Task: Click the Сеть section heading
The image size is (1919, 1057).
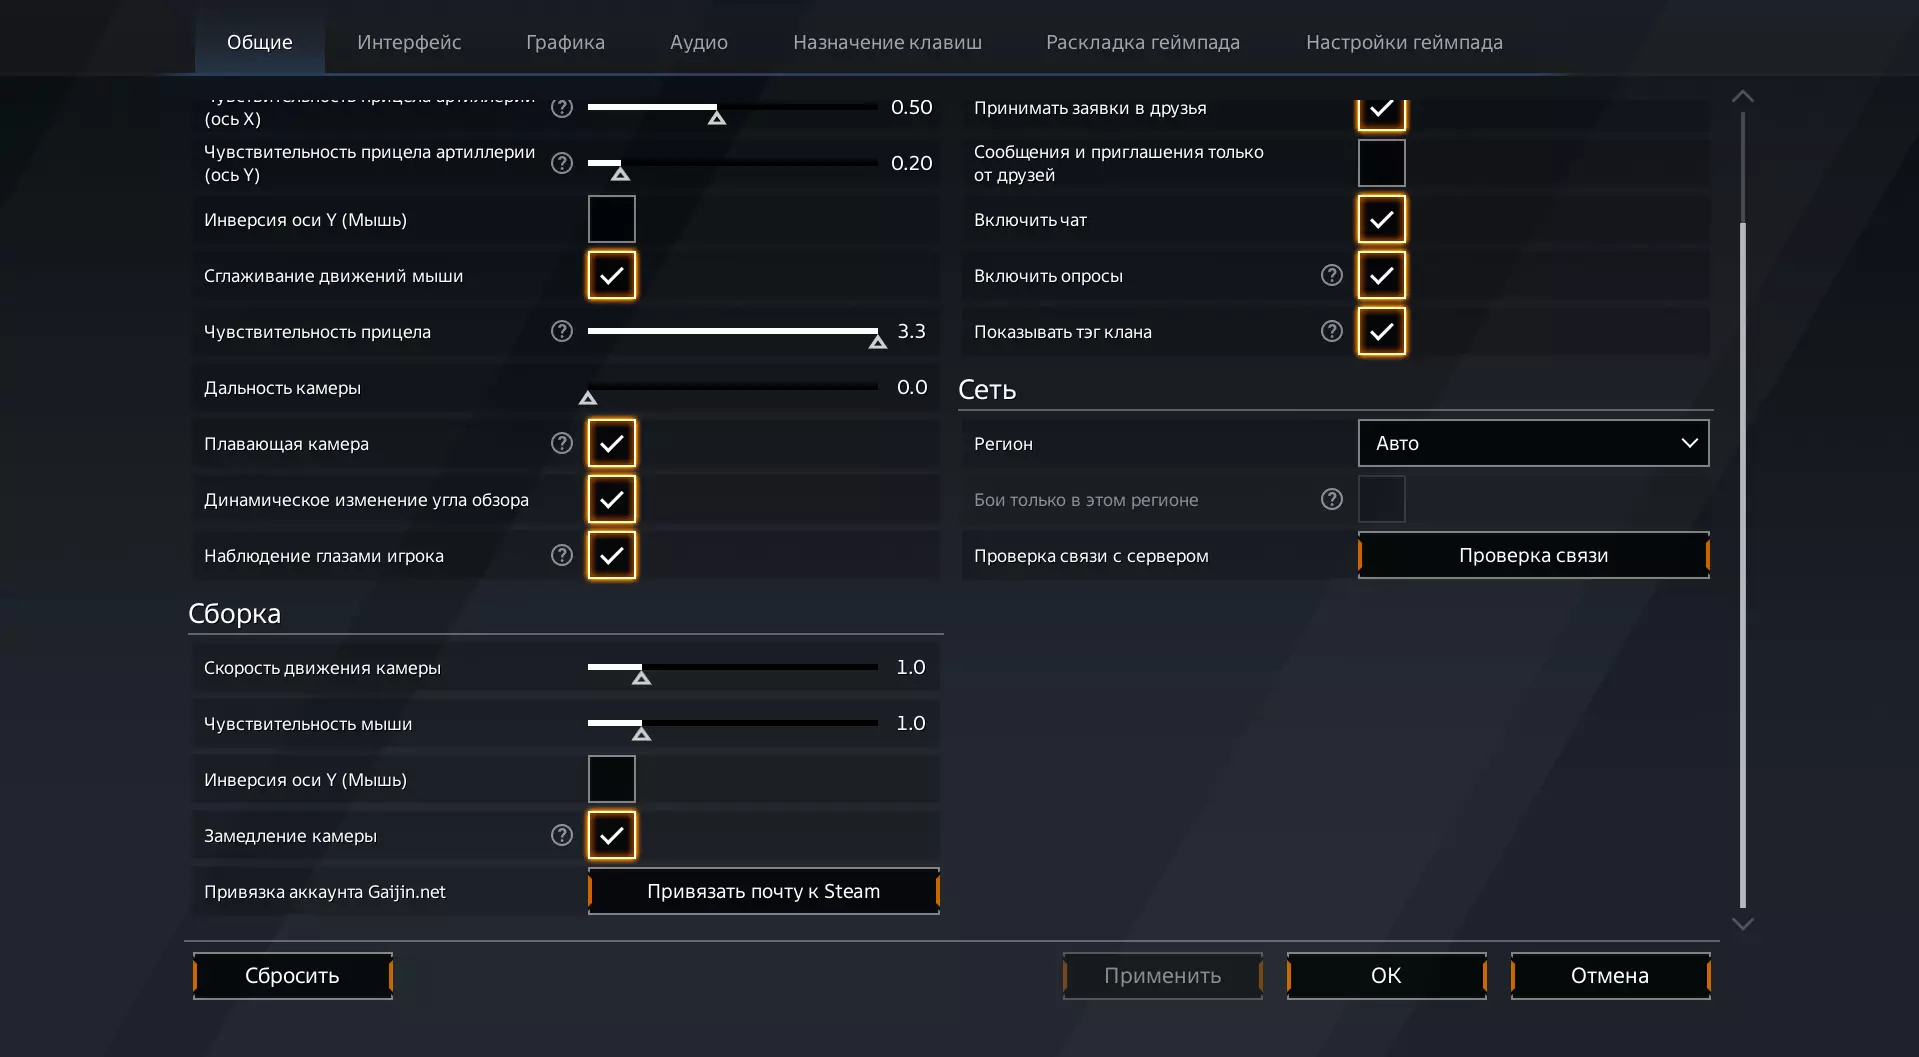Action: point(987,389)
